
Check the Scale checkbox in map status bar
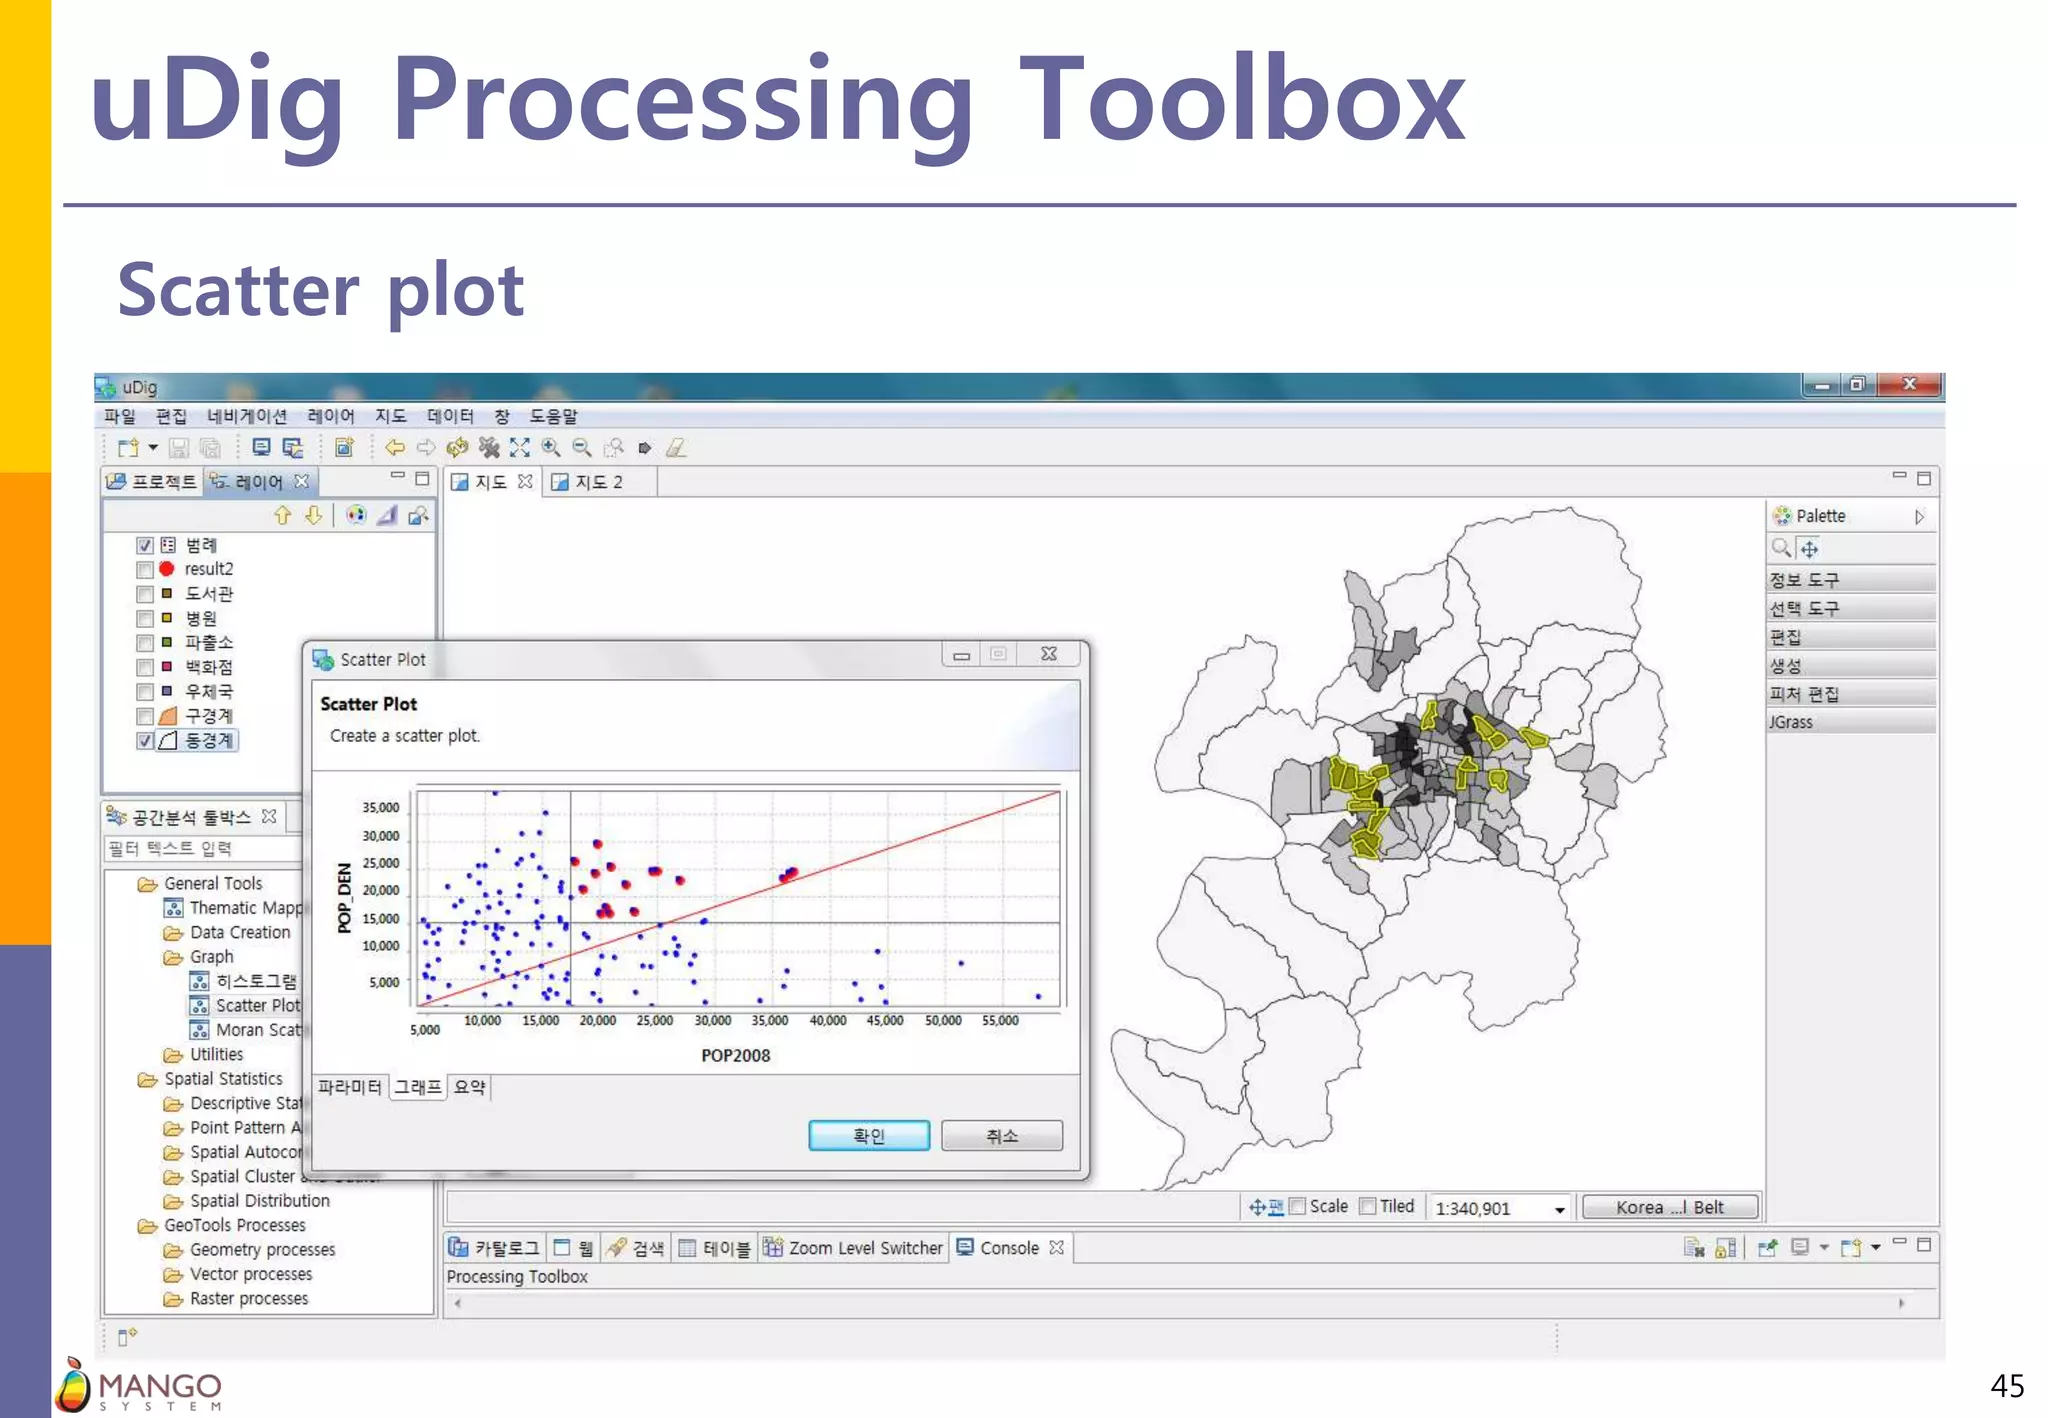(1298, 1207)
